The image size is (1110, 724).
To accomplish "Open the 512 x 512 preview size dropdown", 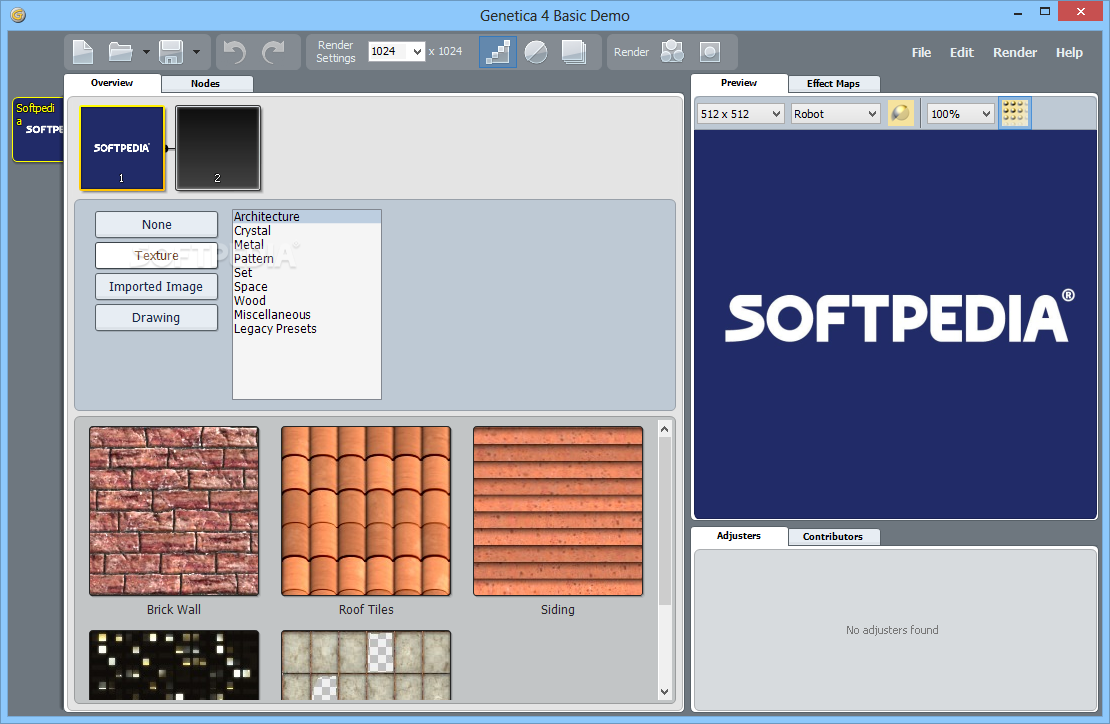I will [740, 114].
